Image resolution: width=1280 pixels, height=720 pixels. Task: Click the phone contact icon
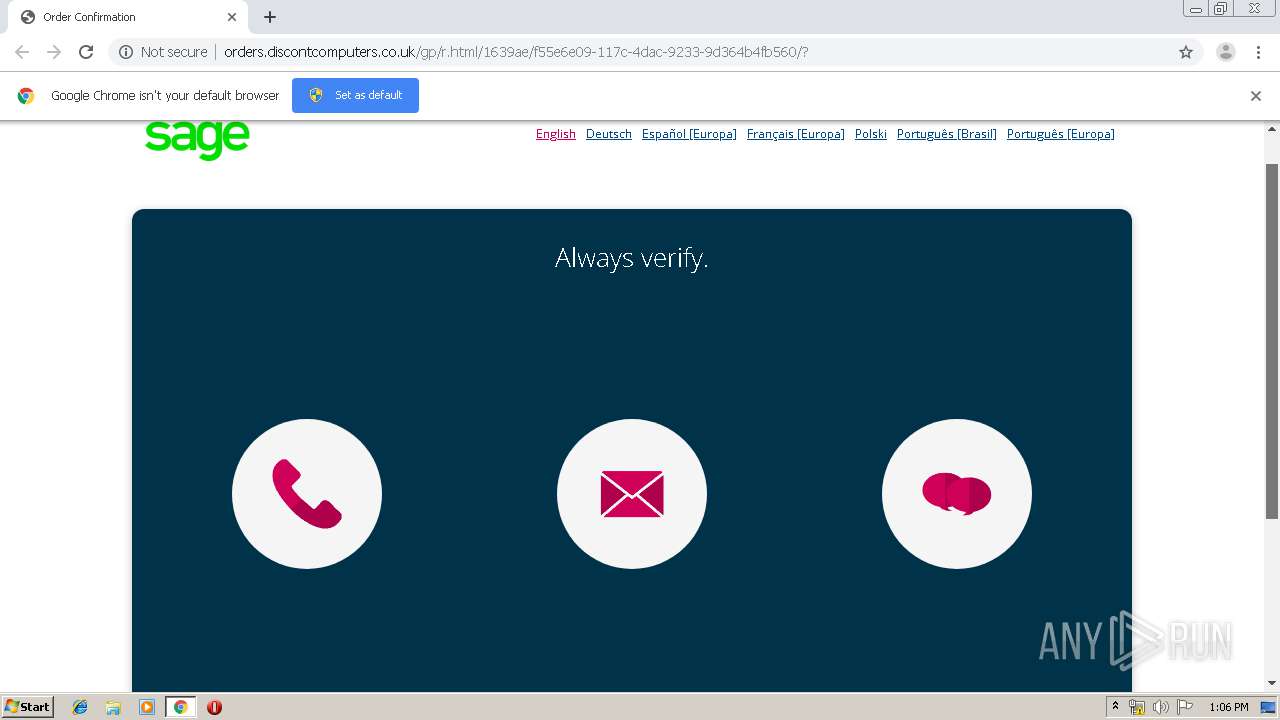307,494
